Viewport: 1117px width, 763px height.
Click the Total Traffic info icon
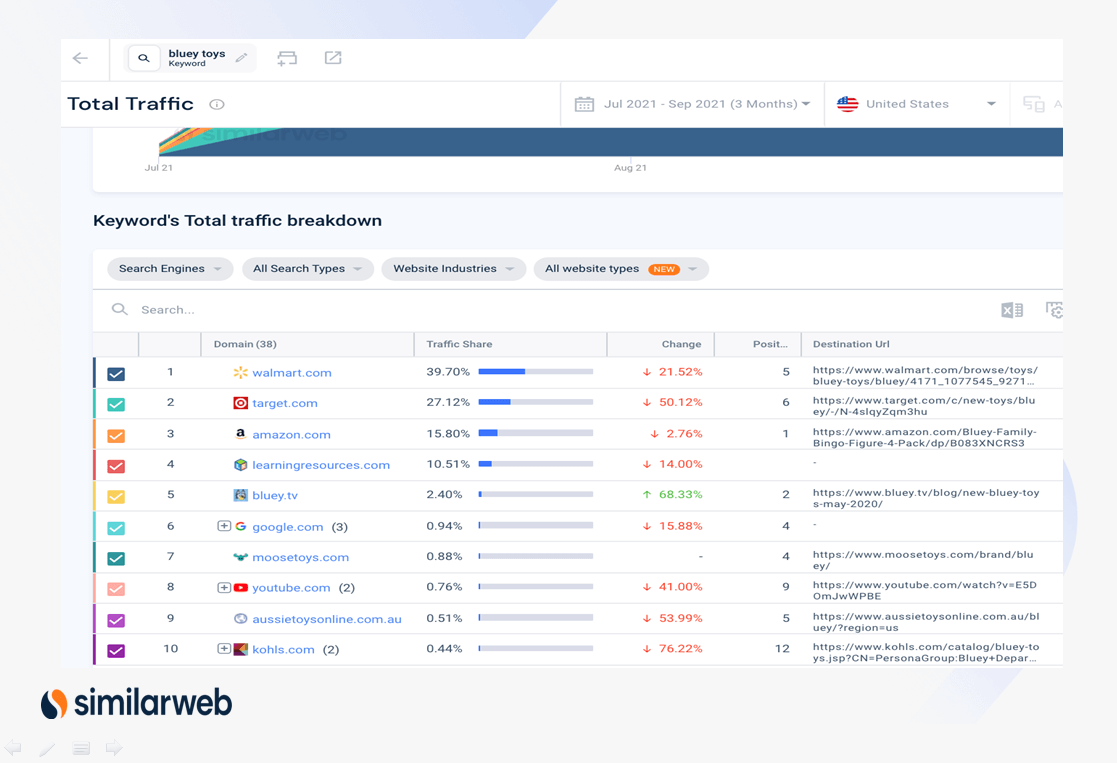(x=216, y=104)
